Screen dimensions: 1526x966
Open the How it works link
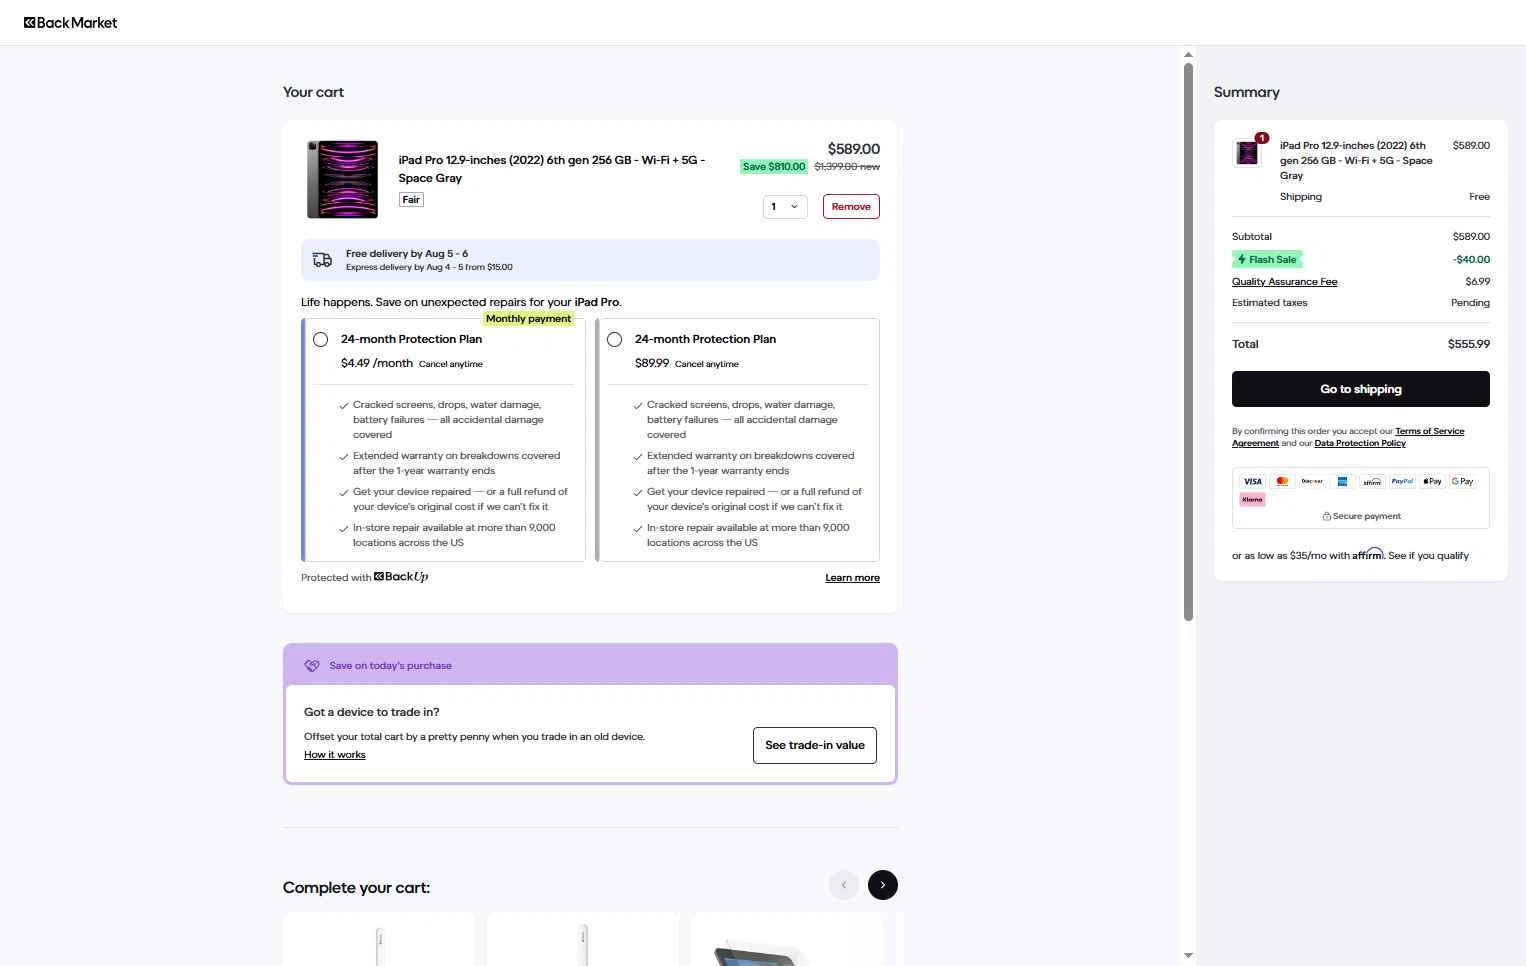click(334, 755)
